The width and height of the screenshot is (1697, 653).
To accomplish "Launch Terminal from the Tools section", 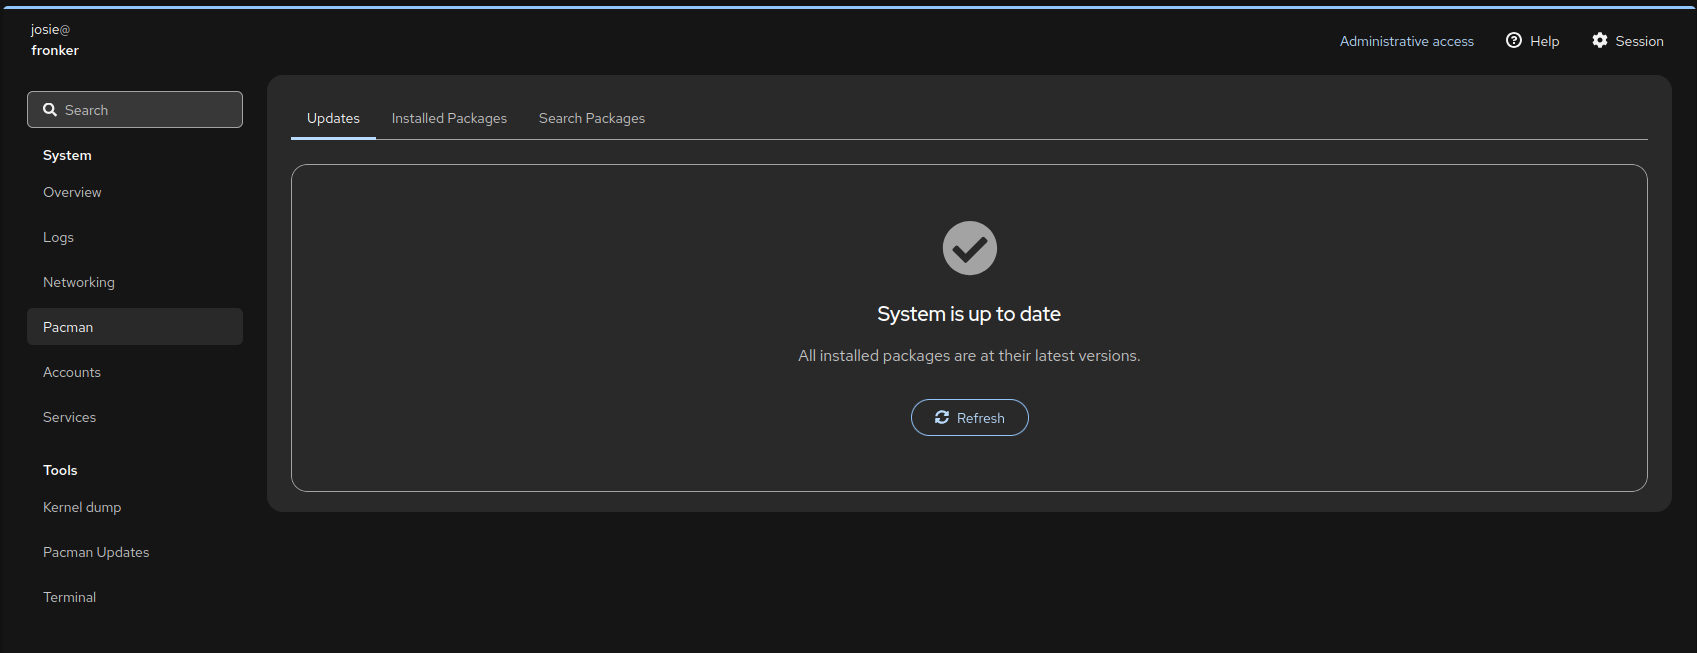I will click(x=70, y=597).
